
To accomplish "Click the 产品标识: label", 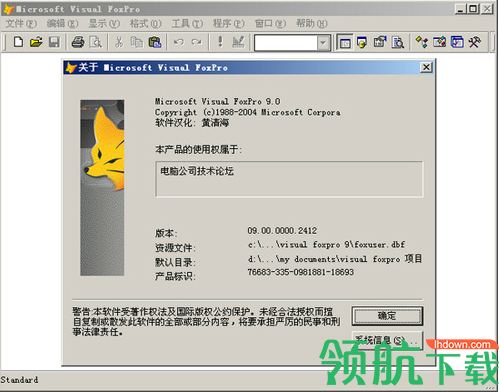I will click(175, 276).
